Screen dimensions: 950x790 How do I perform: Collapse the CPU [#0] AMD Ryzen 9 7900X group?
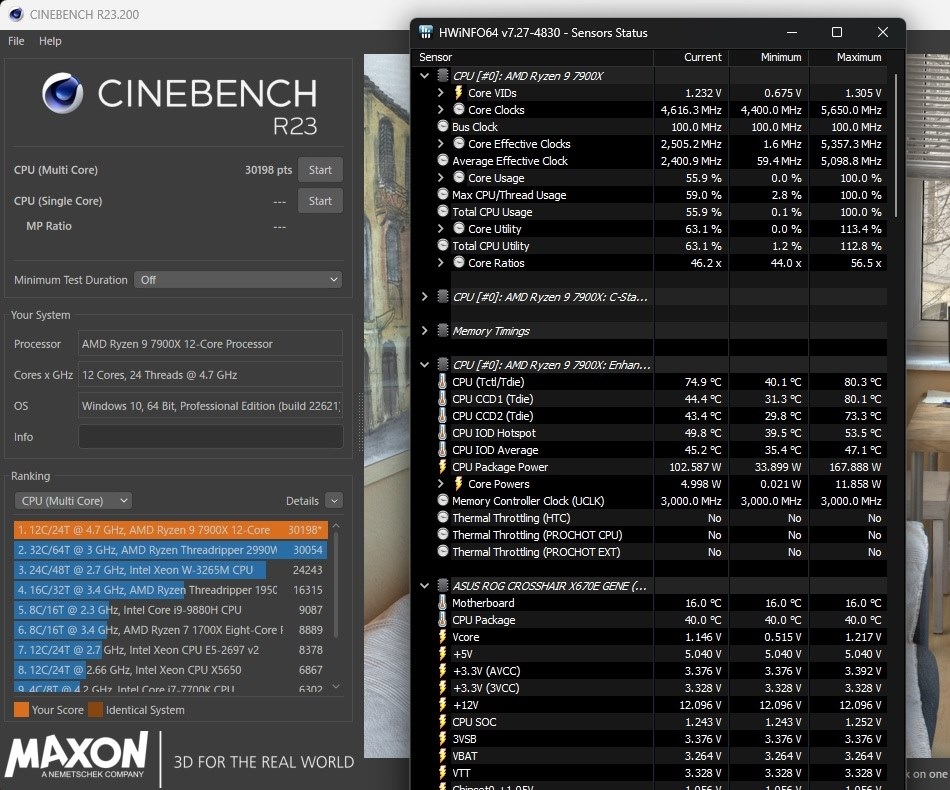[424, 76]
